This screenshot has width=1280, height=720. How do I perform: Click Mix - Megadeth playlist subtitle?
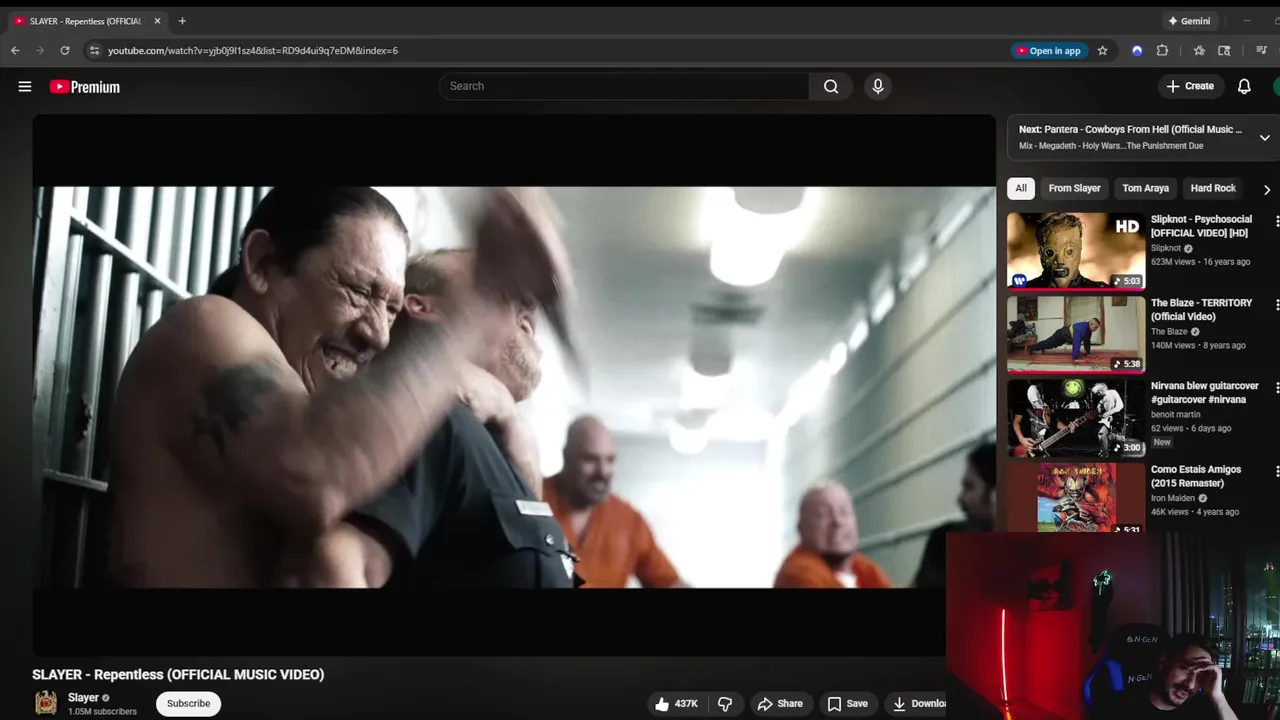[x=1111, y=146]
